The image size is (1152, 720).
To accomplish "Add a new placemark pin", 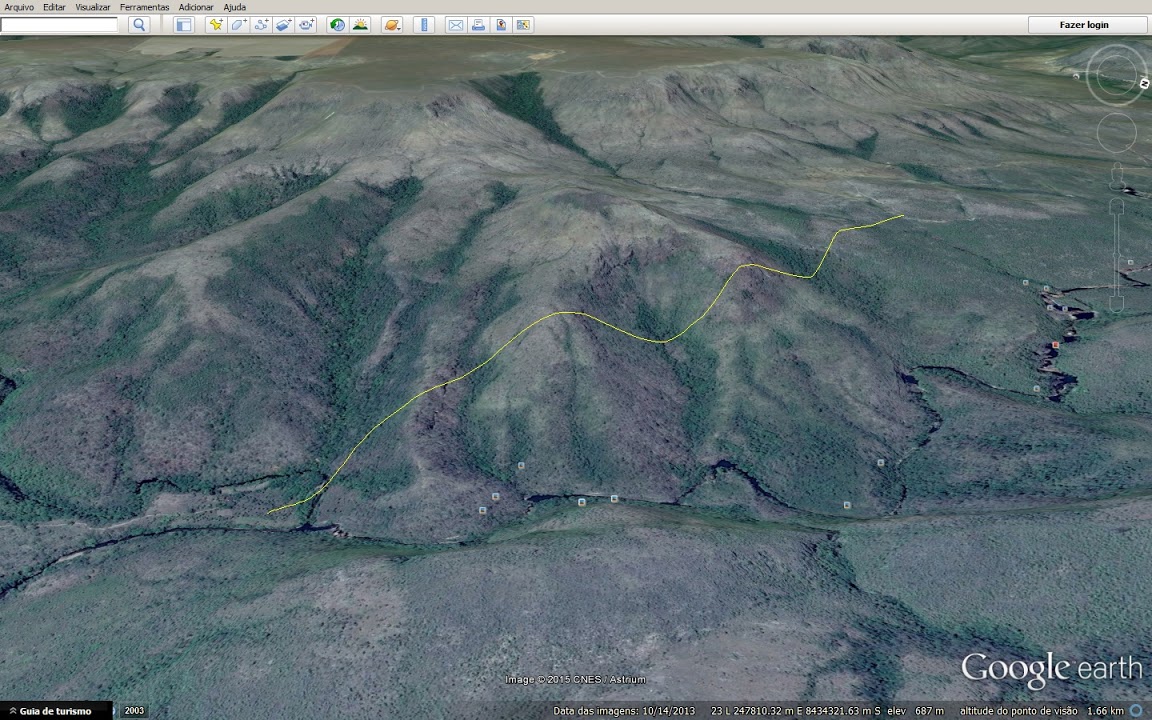I will click(x=215, y=25).
